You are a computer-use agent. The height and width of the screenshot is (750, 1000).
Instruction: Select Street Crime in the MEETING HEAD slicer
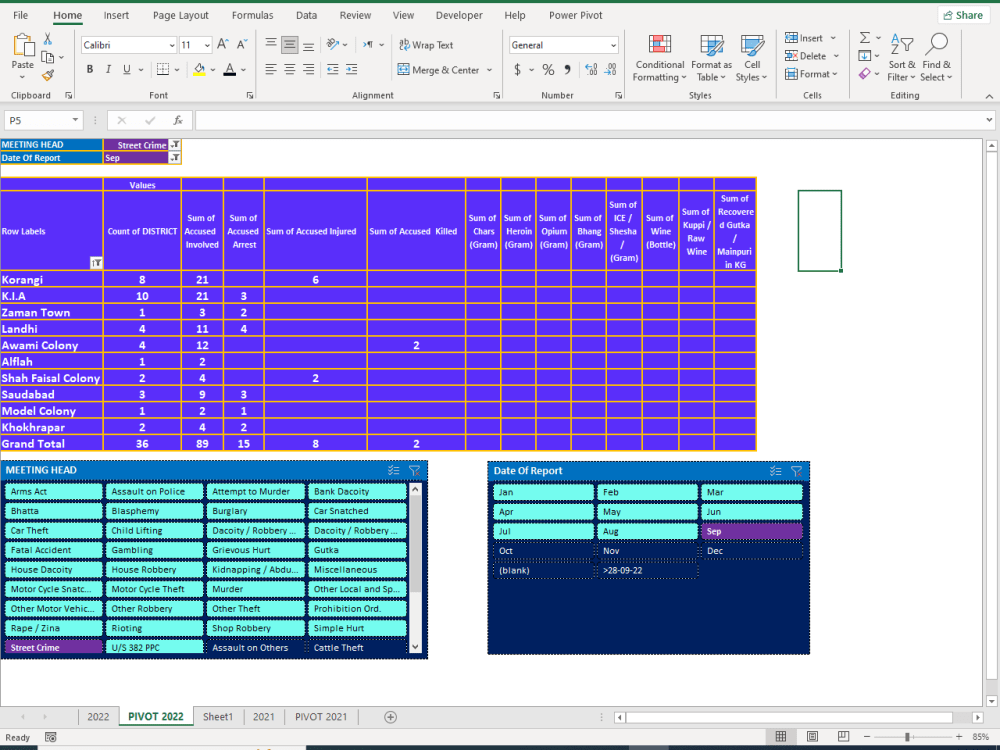click(x=52, y=647)
